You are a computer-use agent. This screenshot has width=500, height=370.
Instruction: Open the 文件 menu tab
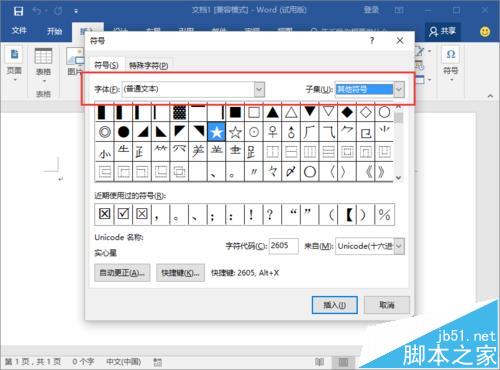click(19, 31)
